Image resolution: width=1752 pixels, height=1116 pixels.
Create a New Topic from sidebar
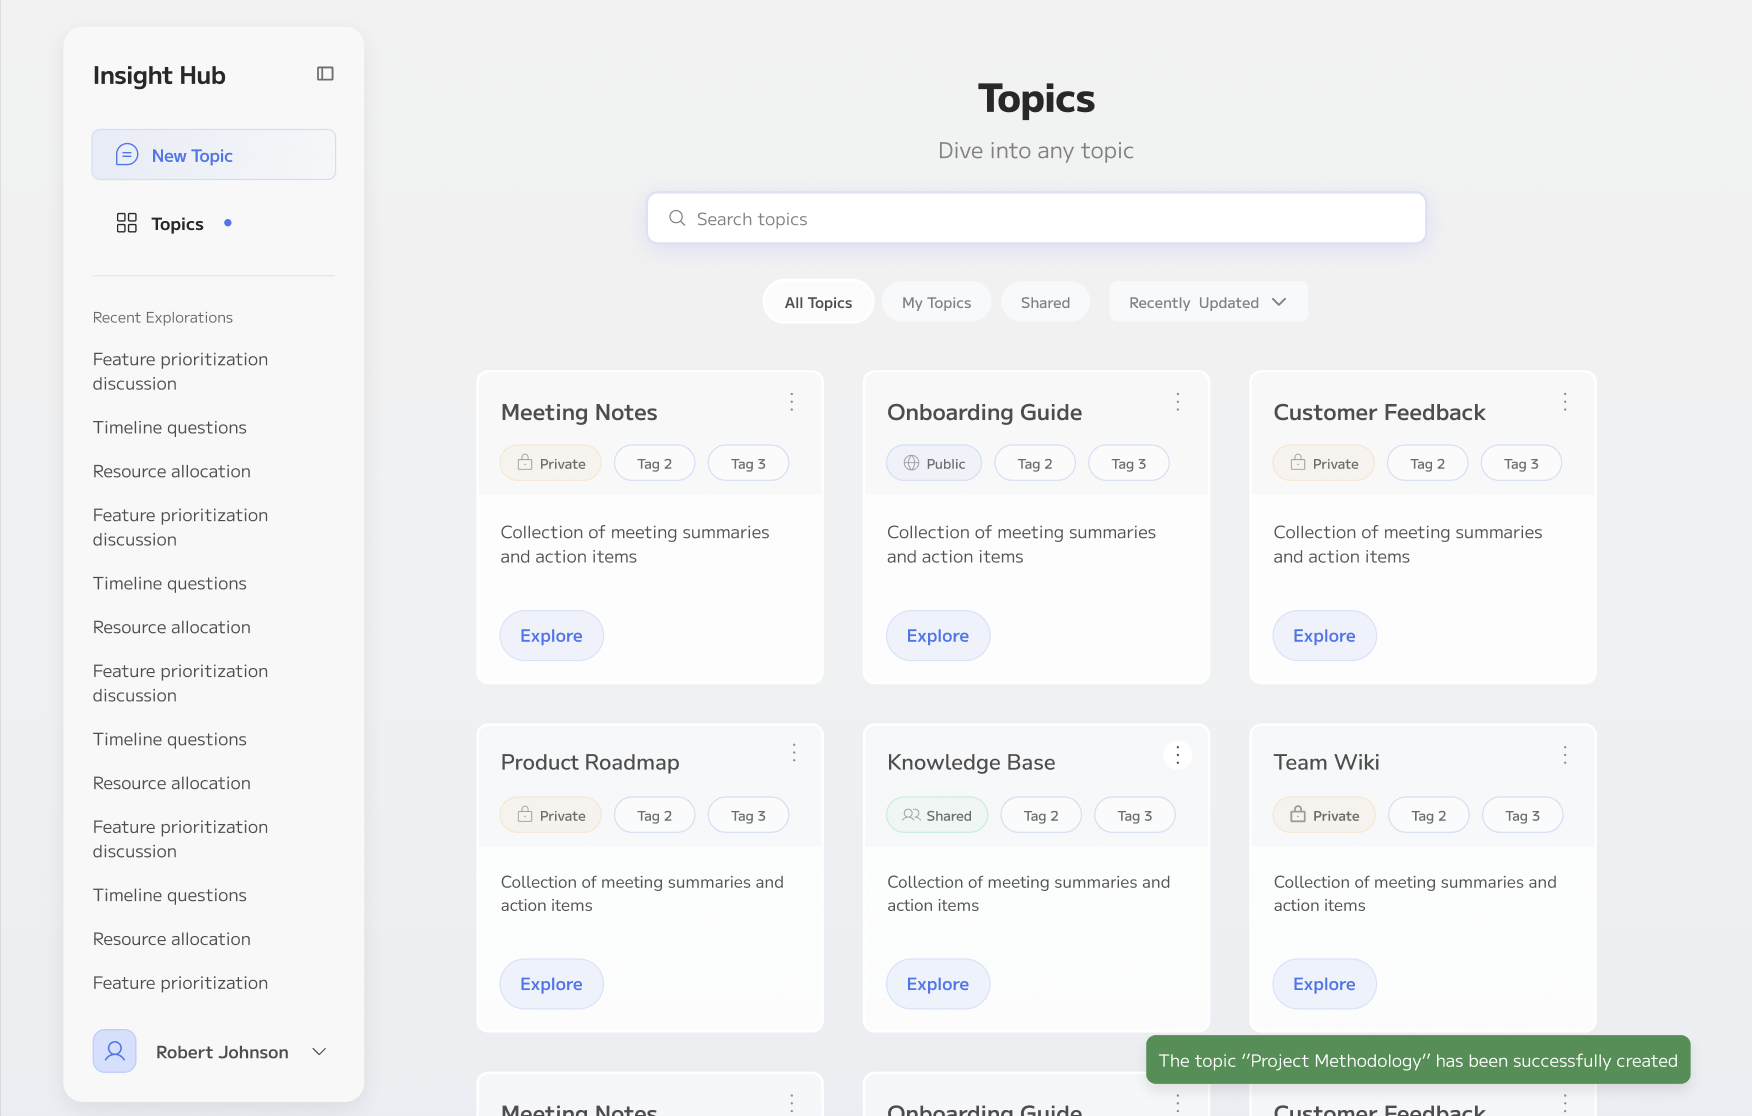pos(214,155)
